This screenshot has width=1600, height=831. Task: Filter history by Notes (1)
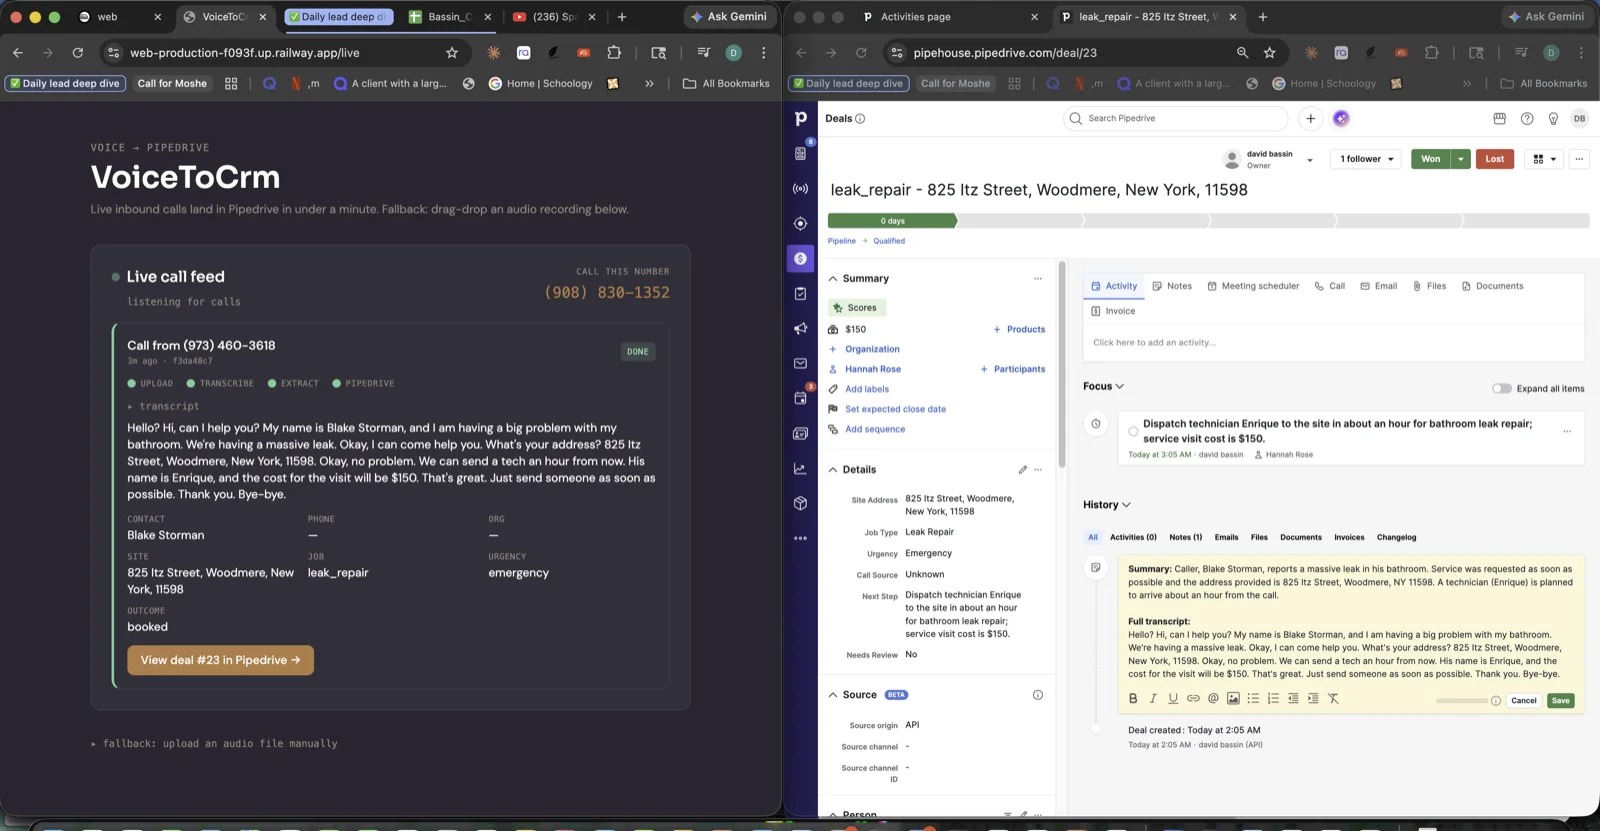(1186, 538)
